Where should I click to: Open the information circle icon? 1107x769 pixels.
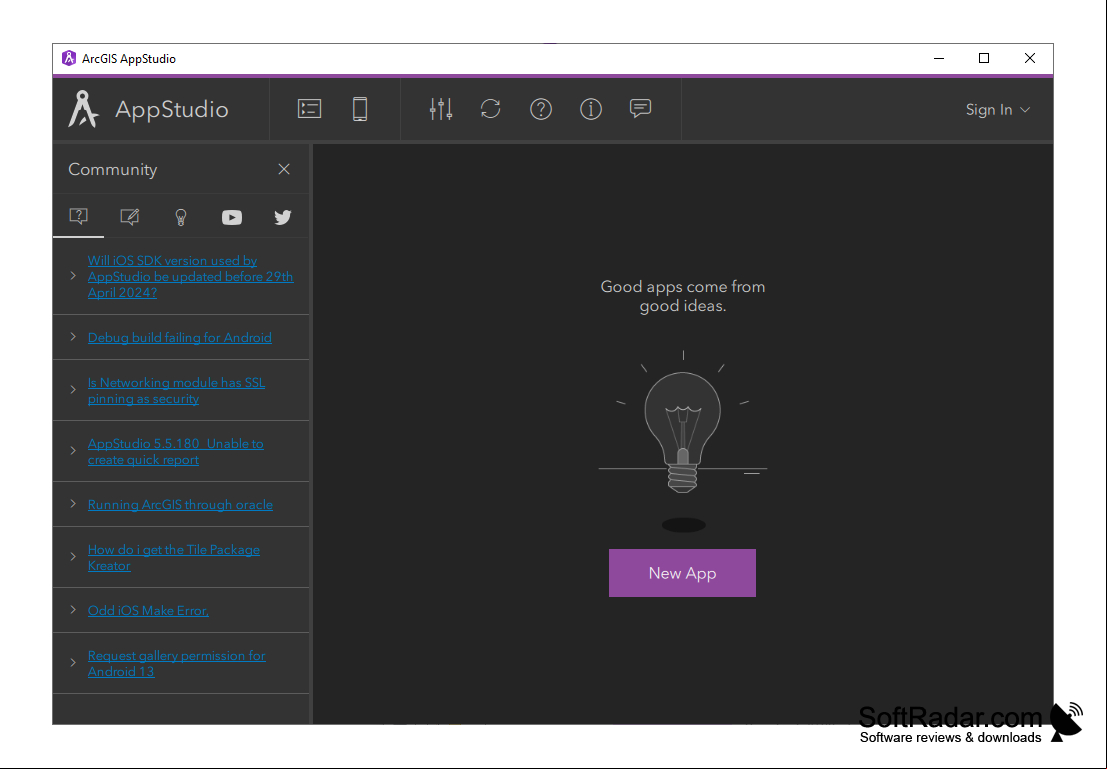click(591, 109)
